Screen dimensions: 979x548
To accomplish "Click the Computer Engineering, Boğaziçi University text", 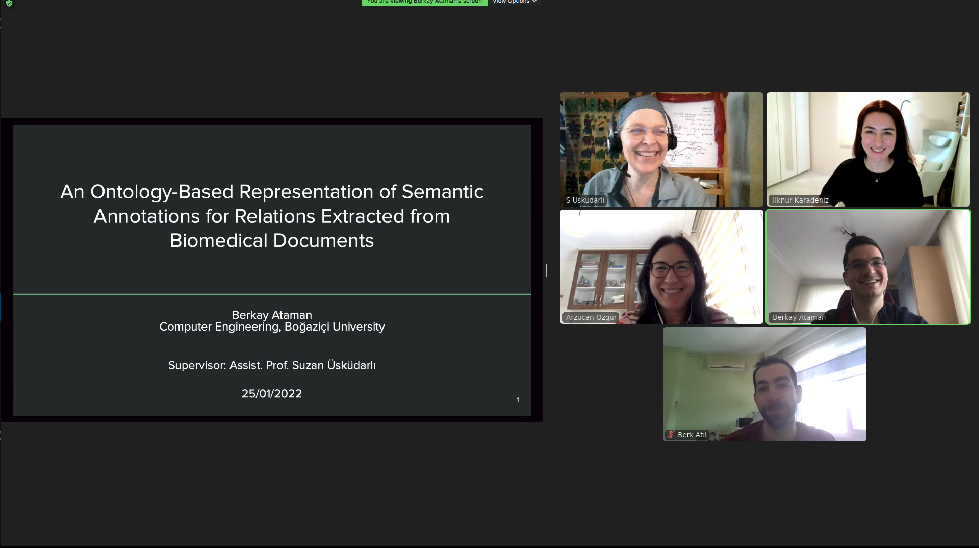I will pos(271,327).
